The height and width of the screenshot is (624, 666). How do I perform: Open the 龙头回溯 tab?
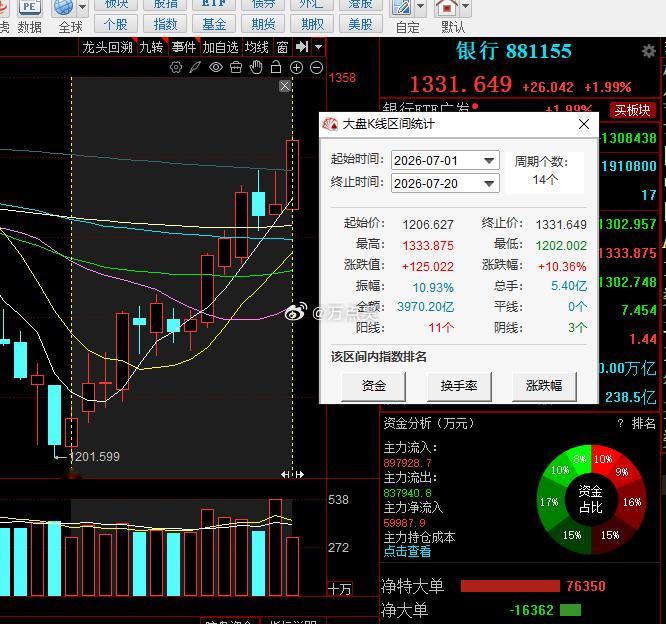(107, 47)
